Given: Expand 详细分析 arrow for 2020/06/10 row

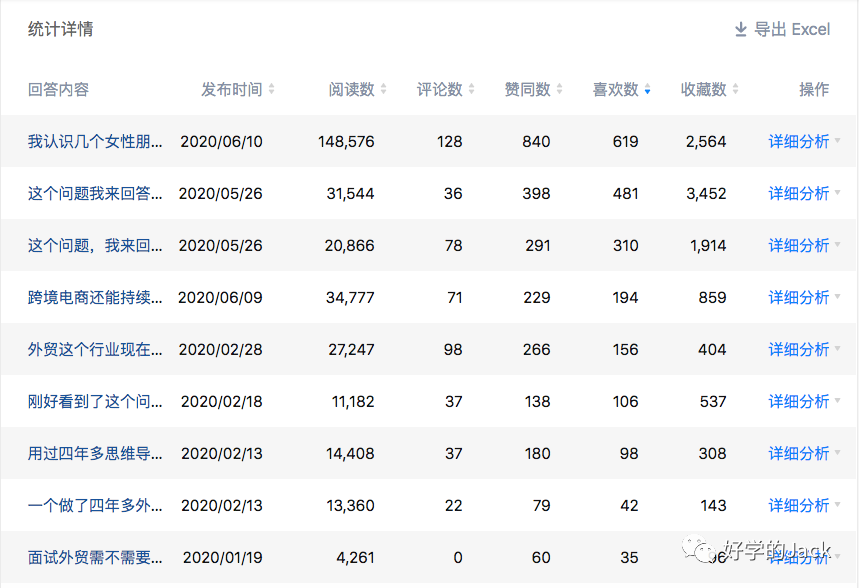Looking at the screenshot, I should pyautogui.click(x=837, y=142).
